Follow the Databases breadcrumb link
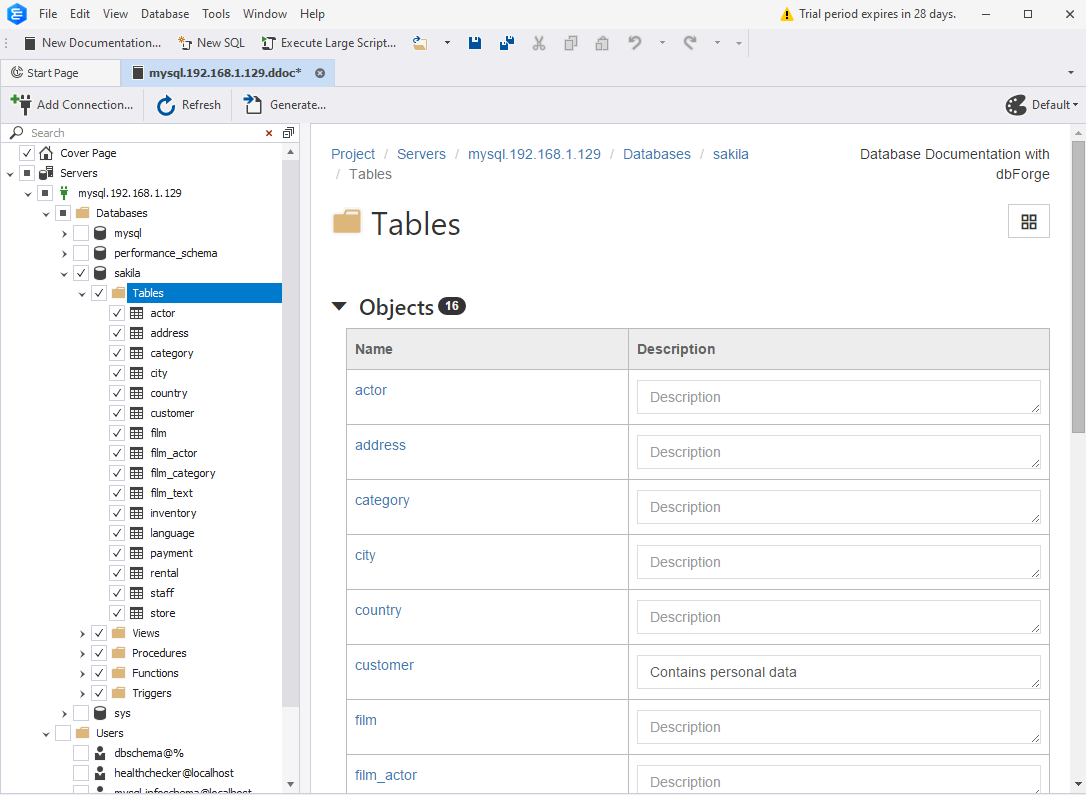Screen dimensions: 1086x795 (657, 154)
